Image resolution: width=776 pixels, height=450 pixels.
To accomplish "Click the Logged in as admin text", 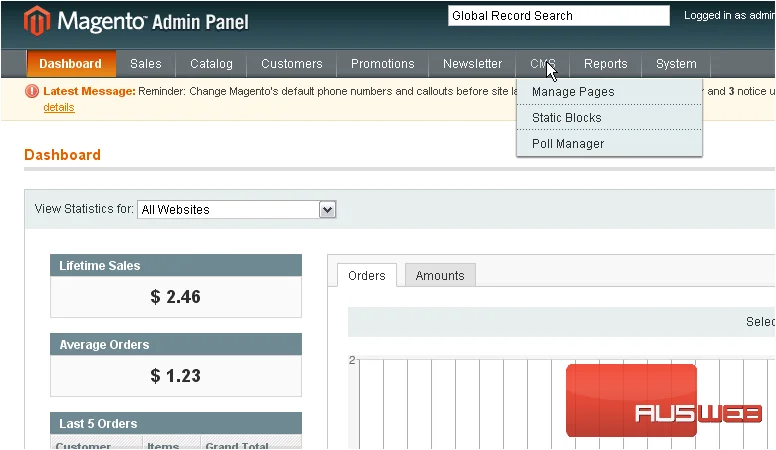I will (x=729, y=15).
